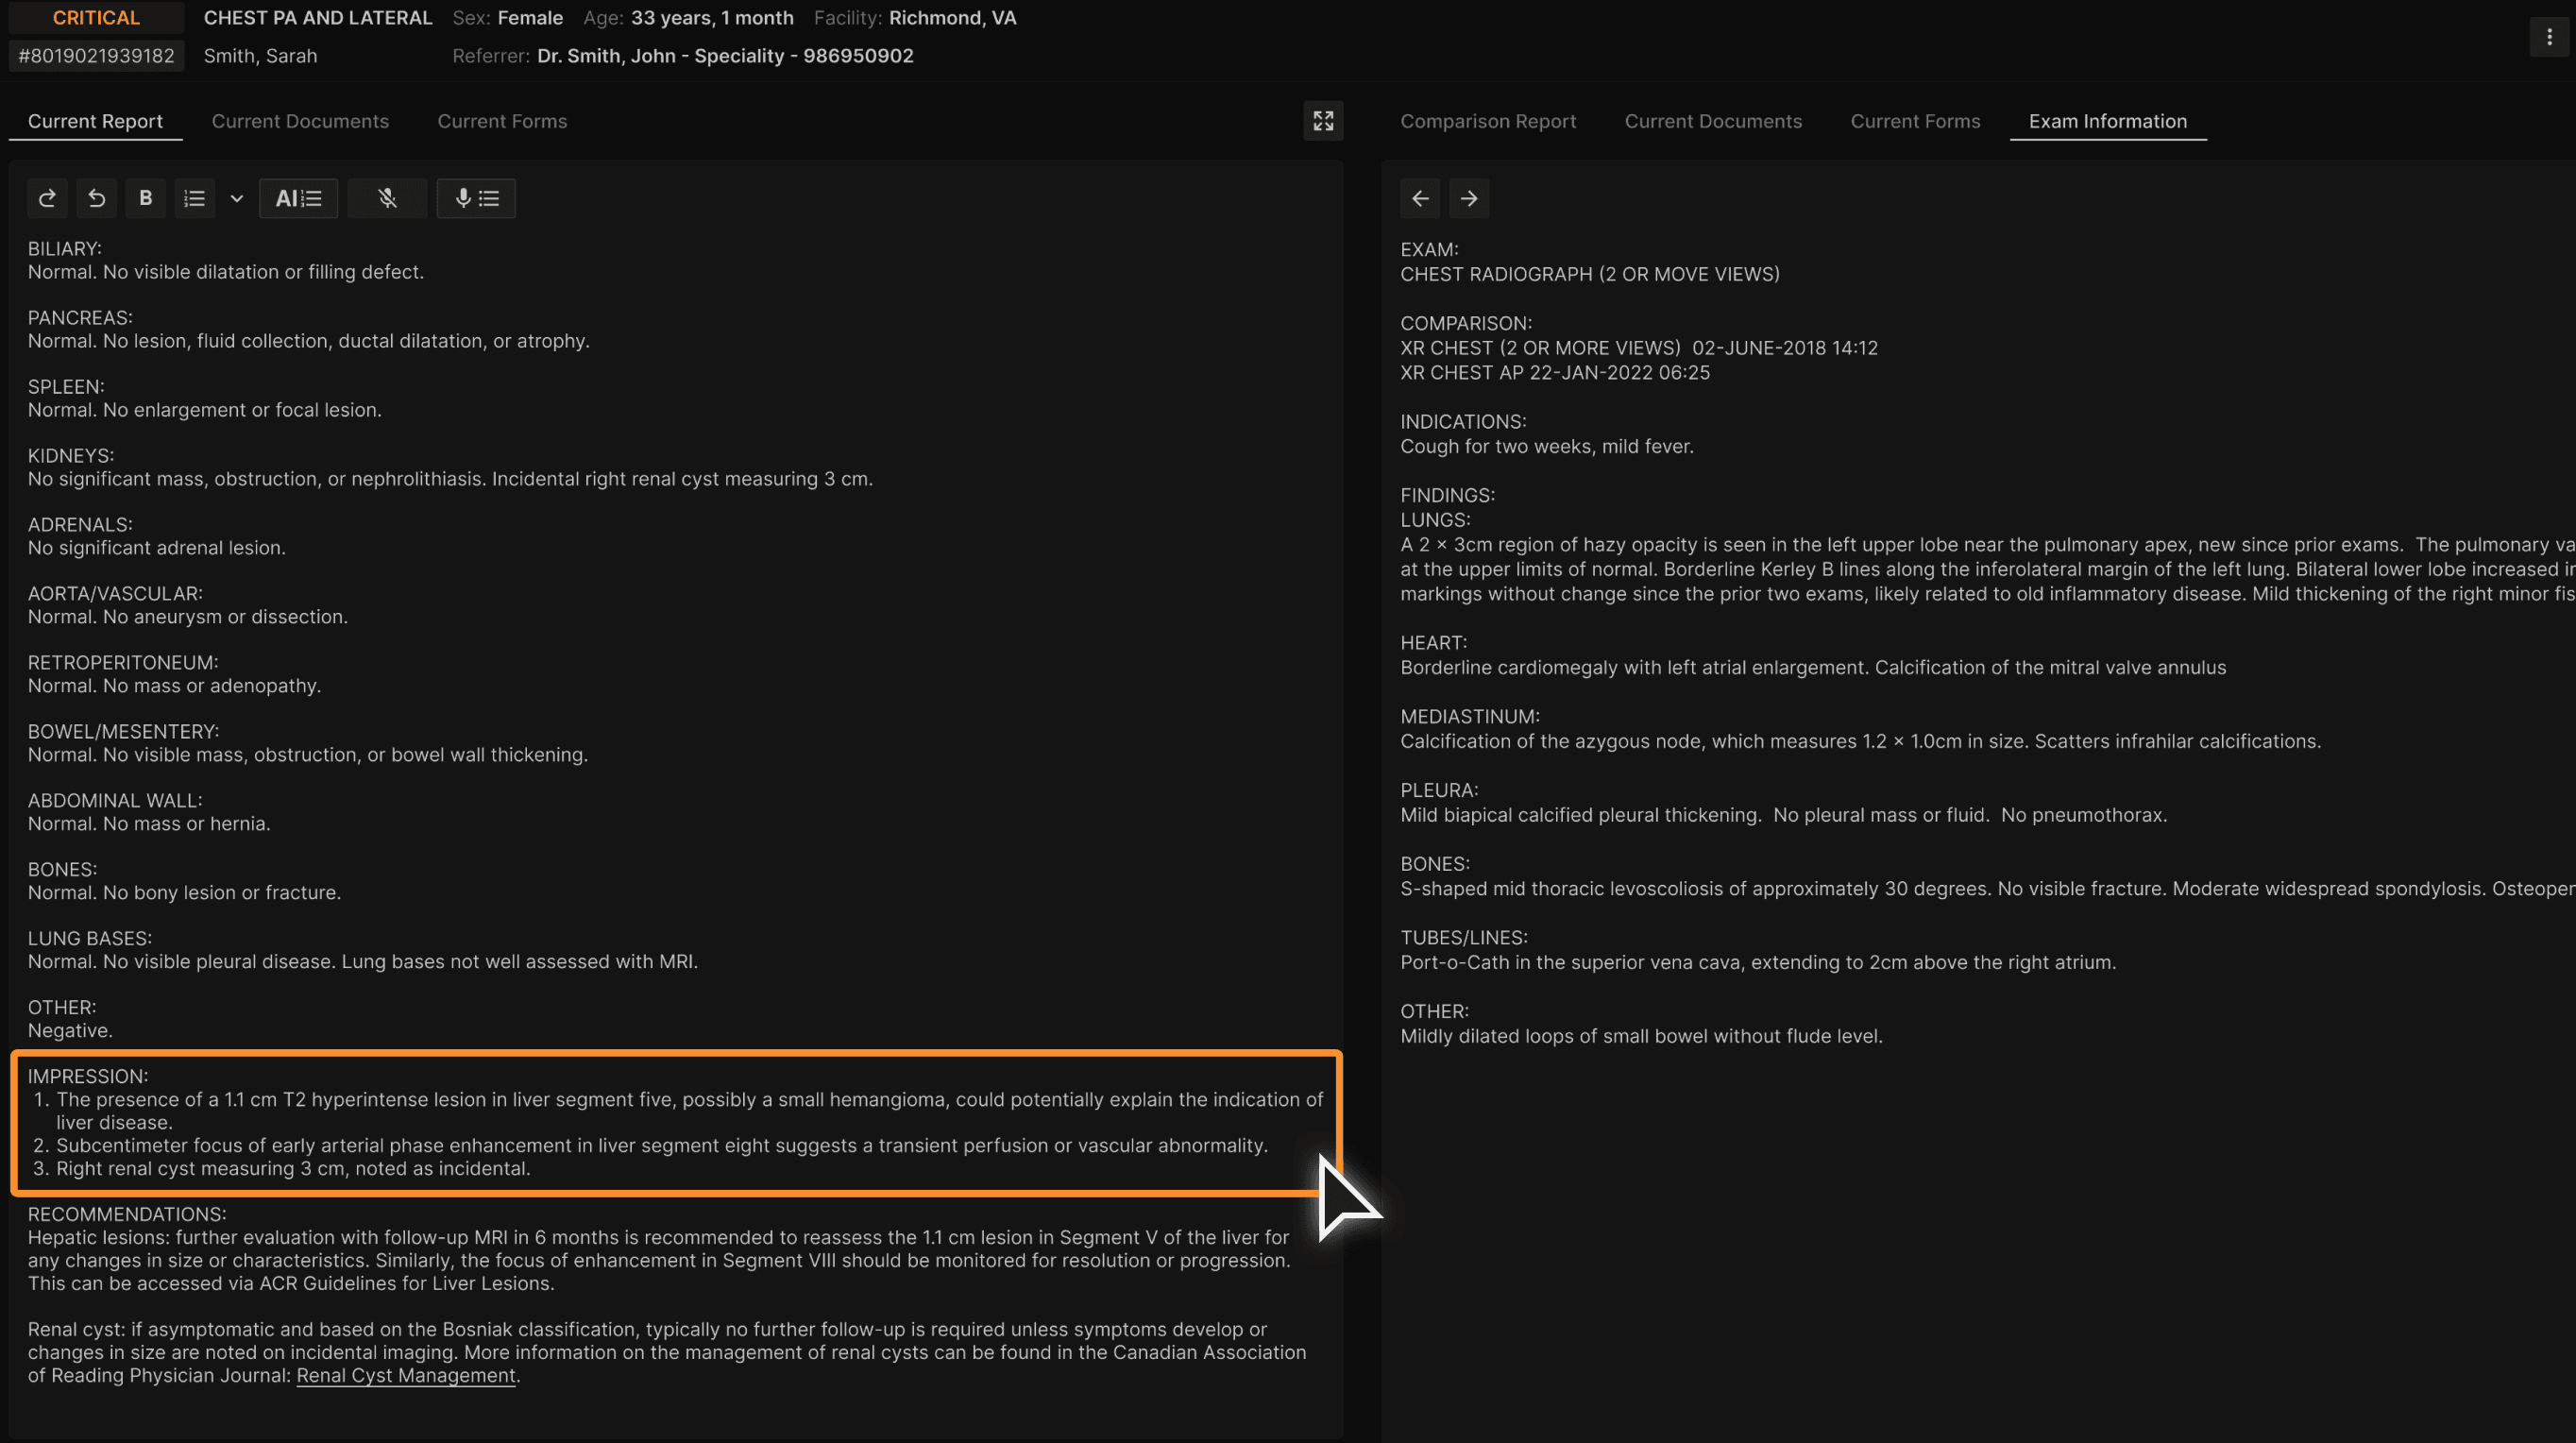Go to previous exam with left arrow
2576x1443 pixels.
coord(1419,198)
